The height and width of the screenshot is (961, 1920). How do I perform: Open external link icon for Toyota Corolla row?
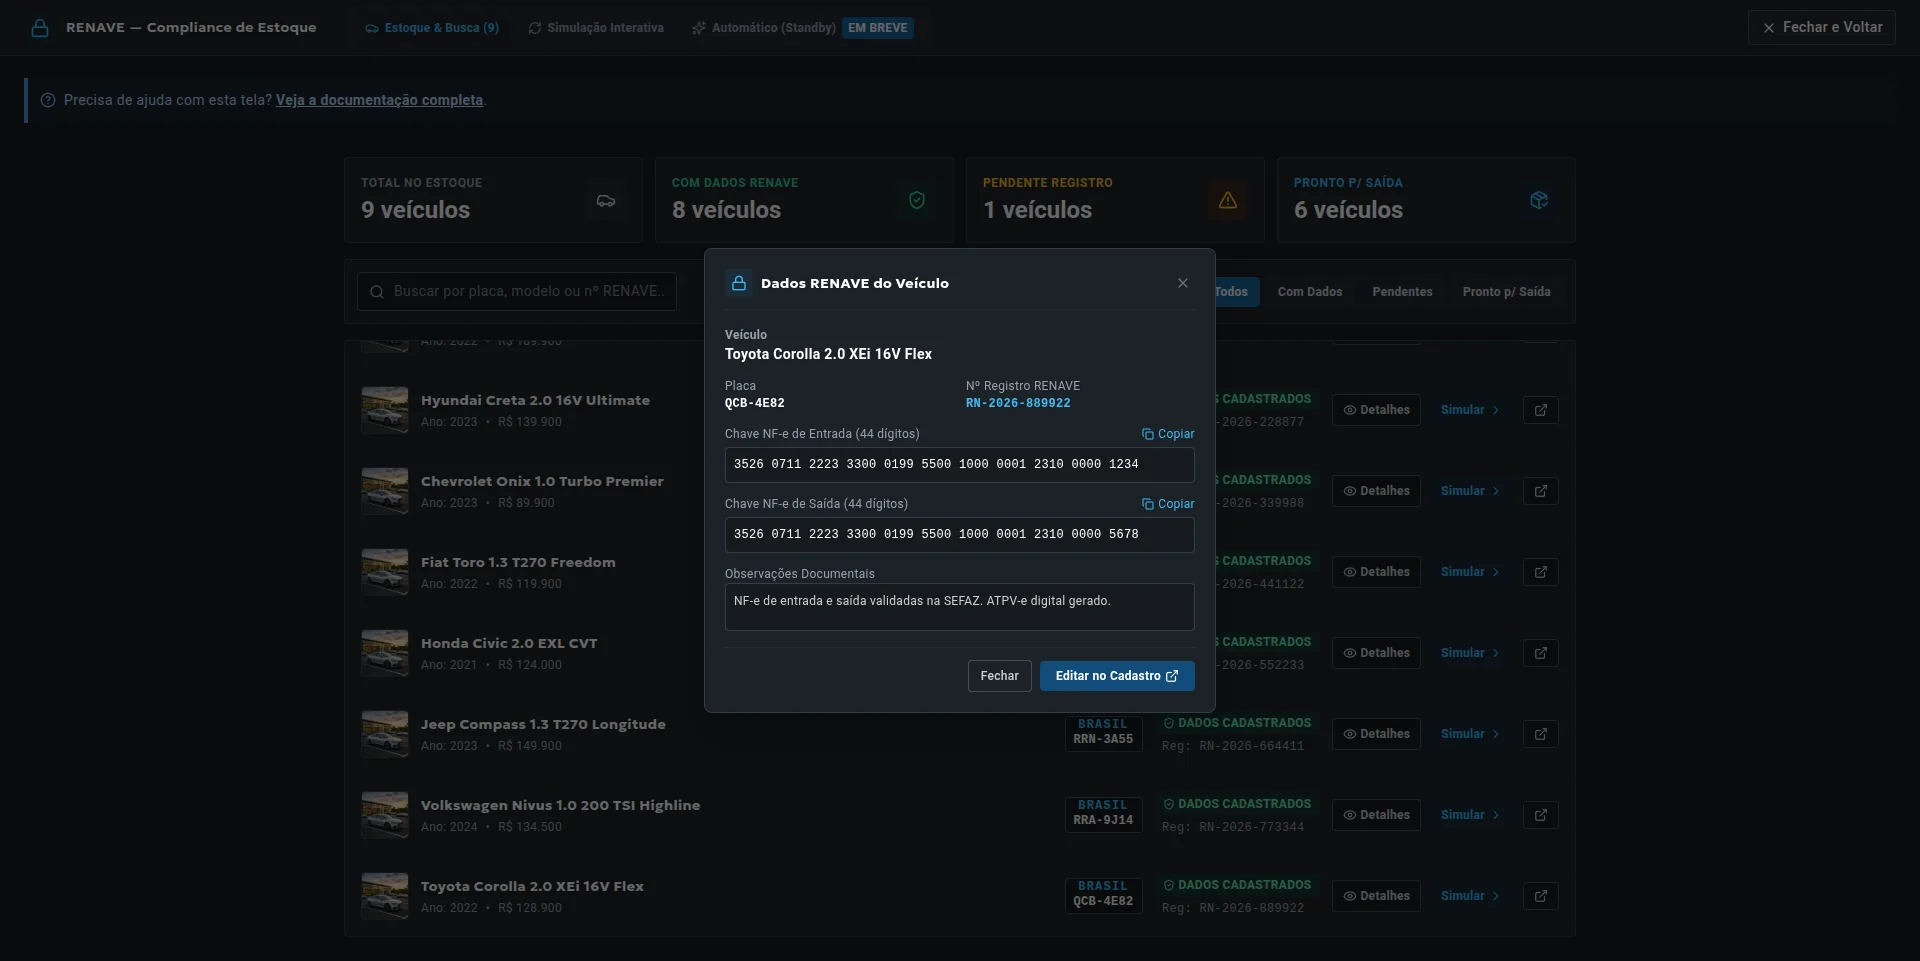click(1541, 896)
